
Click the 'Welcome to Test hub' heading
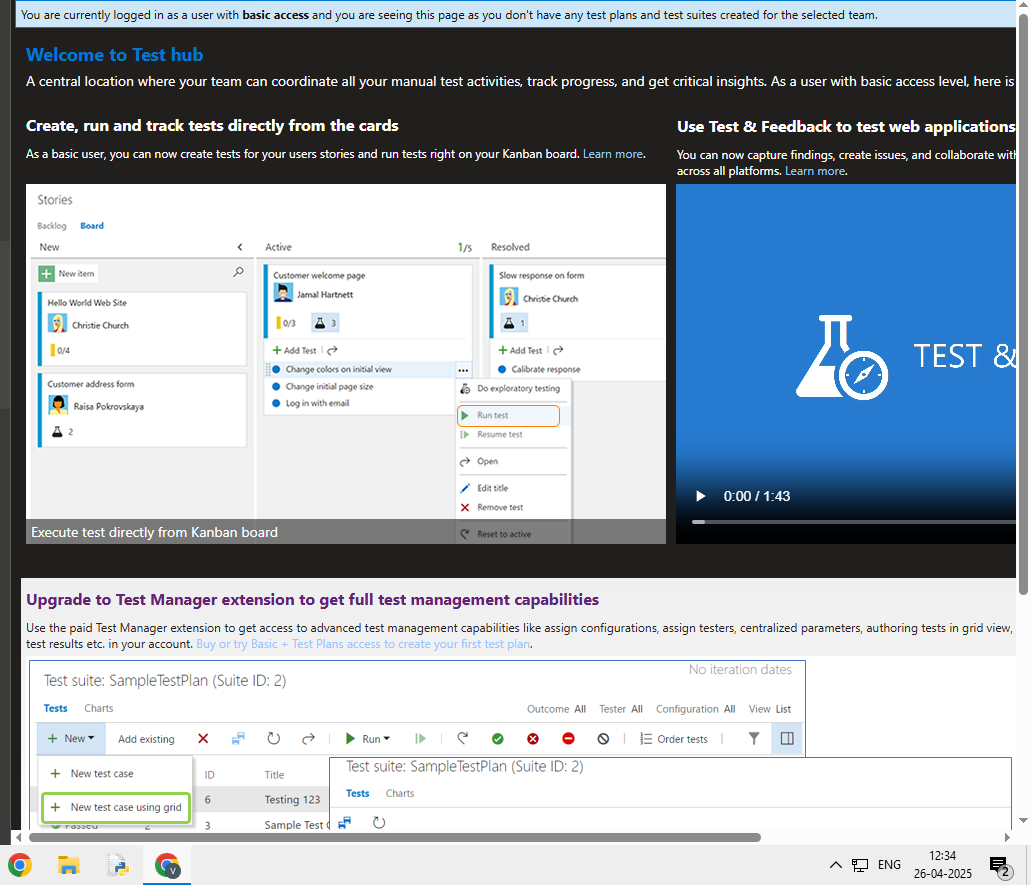pos(114,55)
